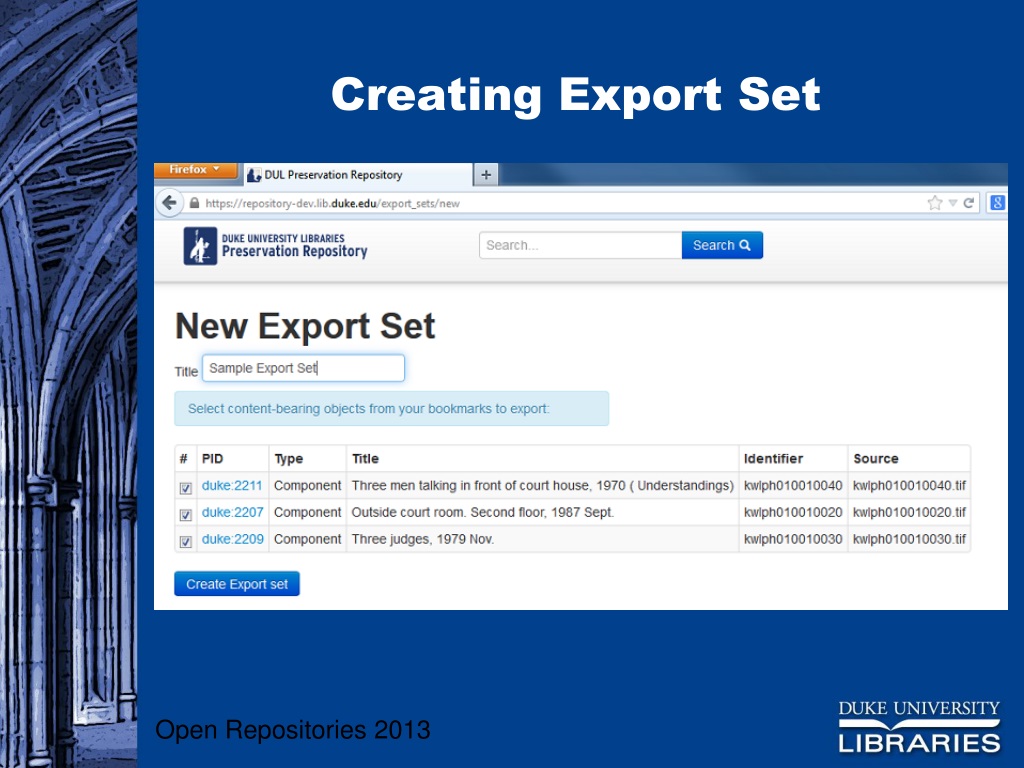
Task: Click the New Export Set heading
Action: click(x=305, y=326)
